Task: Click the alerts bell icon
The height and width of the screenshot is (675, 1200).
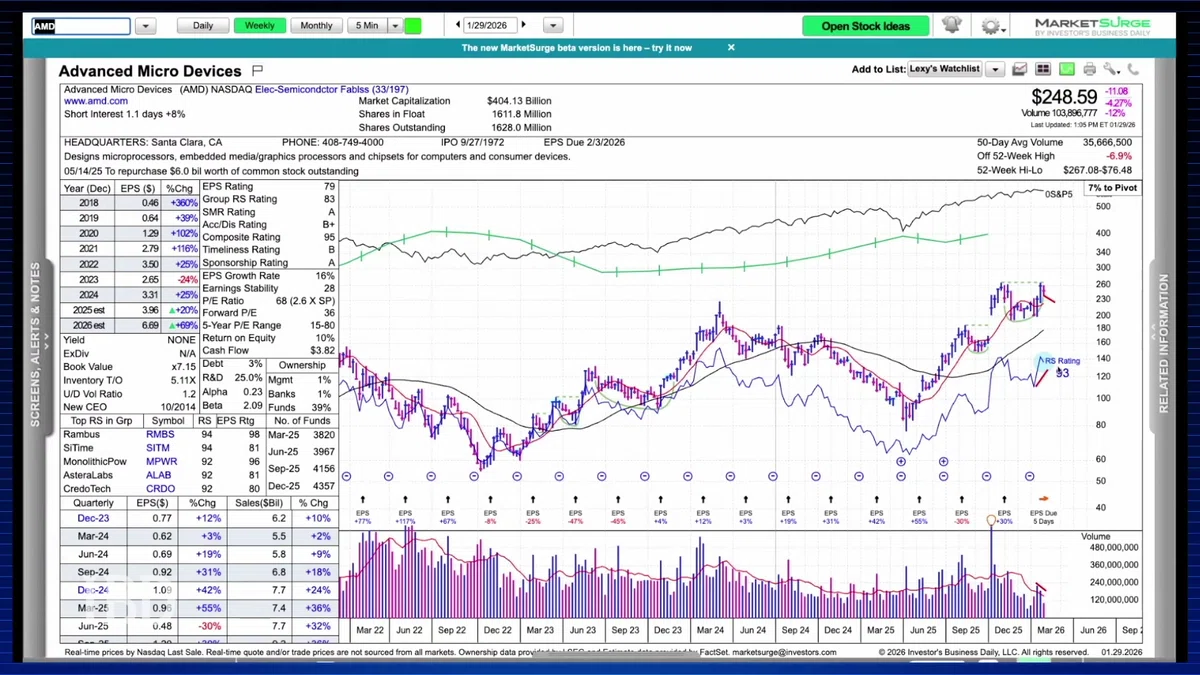Action: (951, 26)
